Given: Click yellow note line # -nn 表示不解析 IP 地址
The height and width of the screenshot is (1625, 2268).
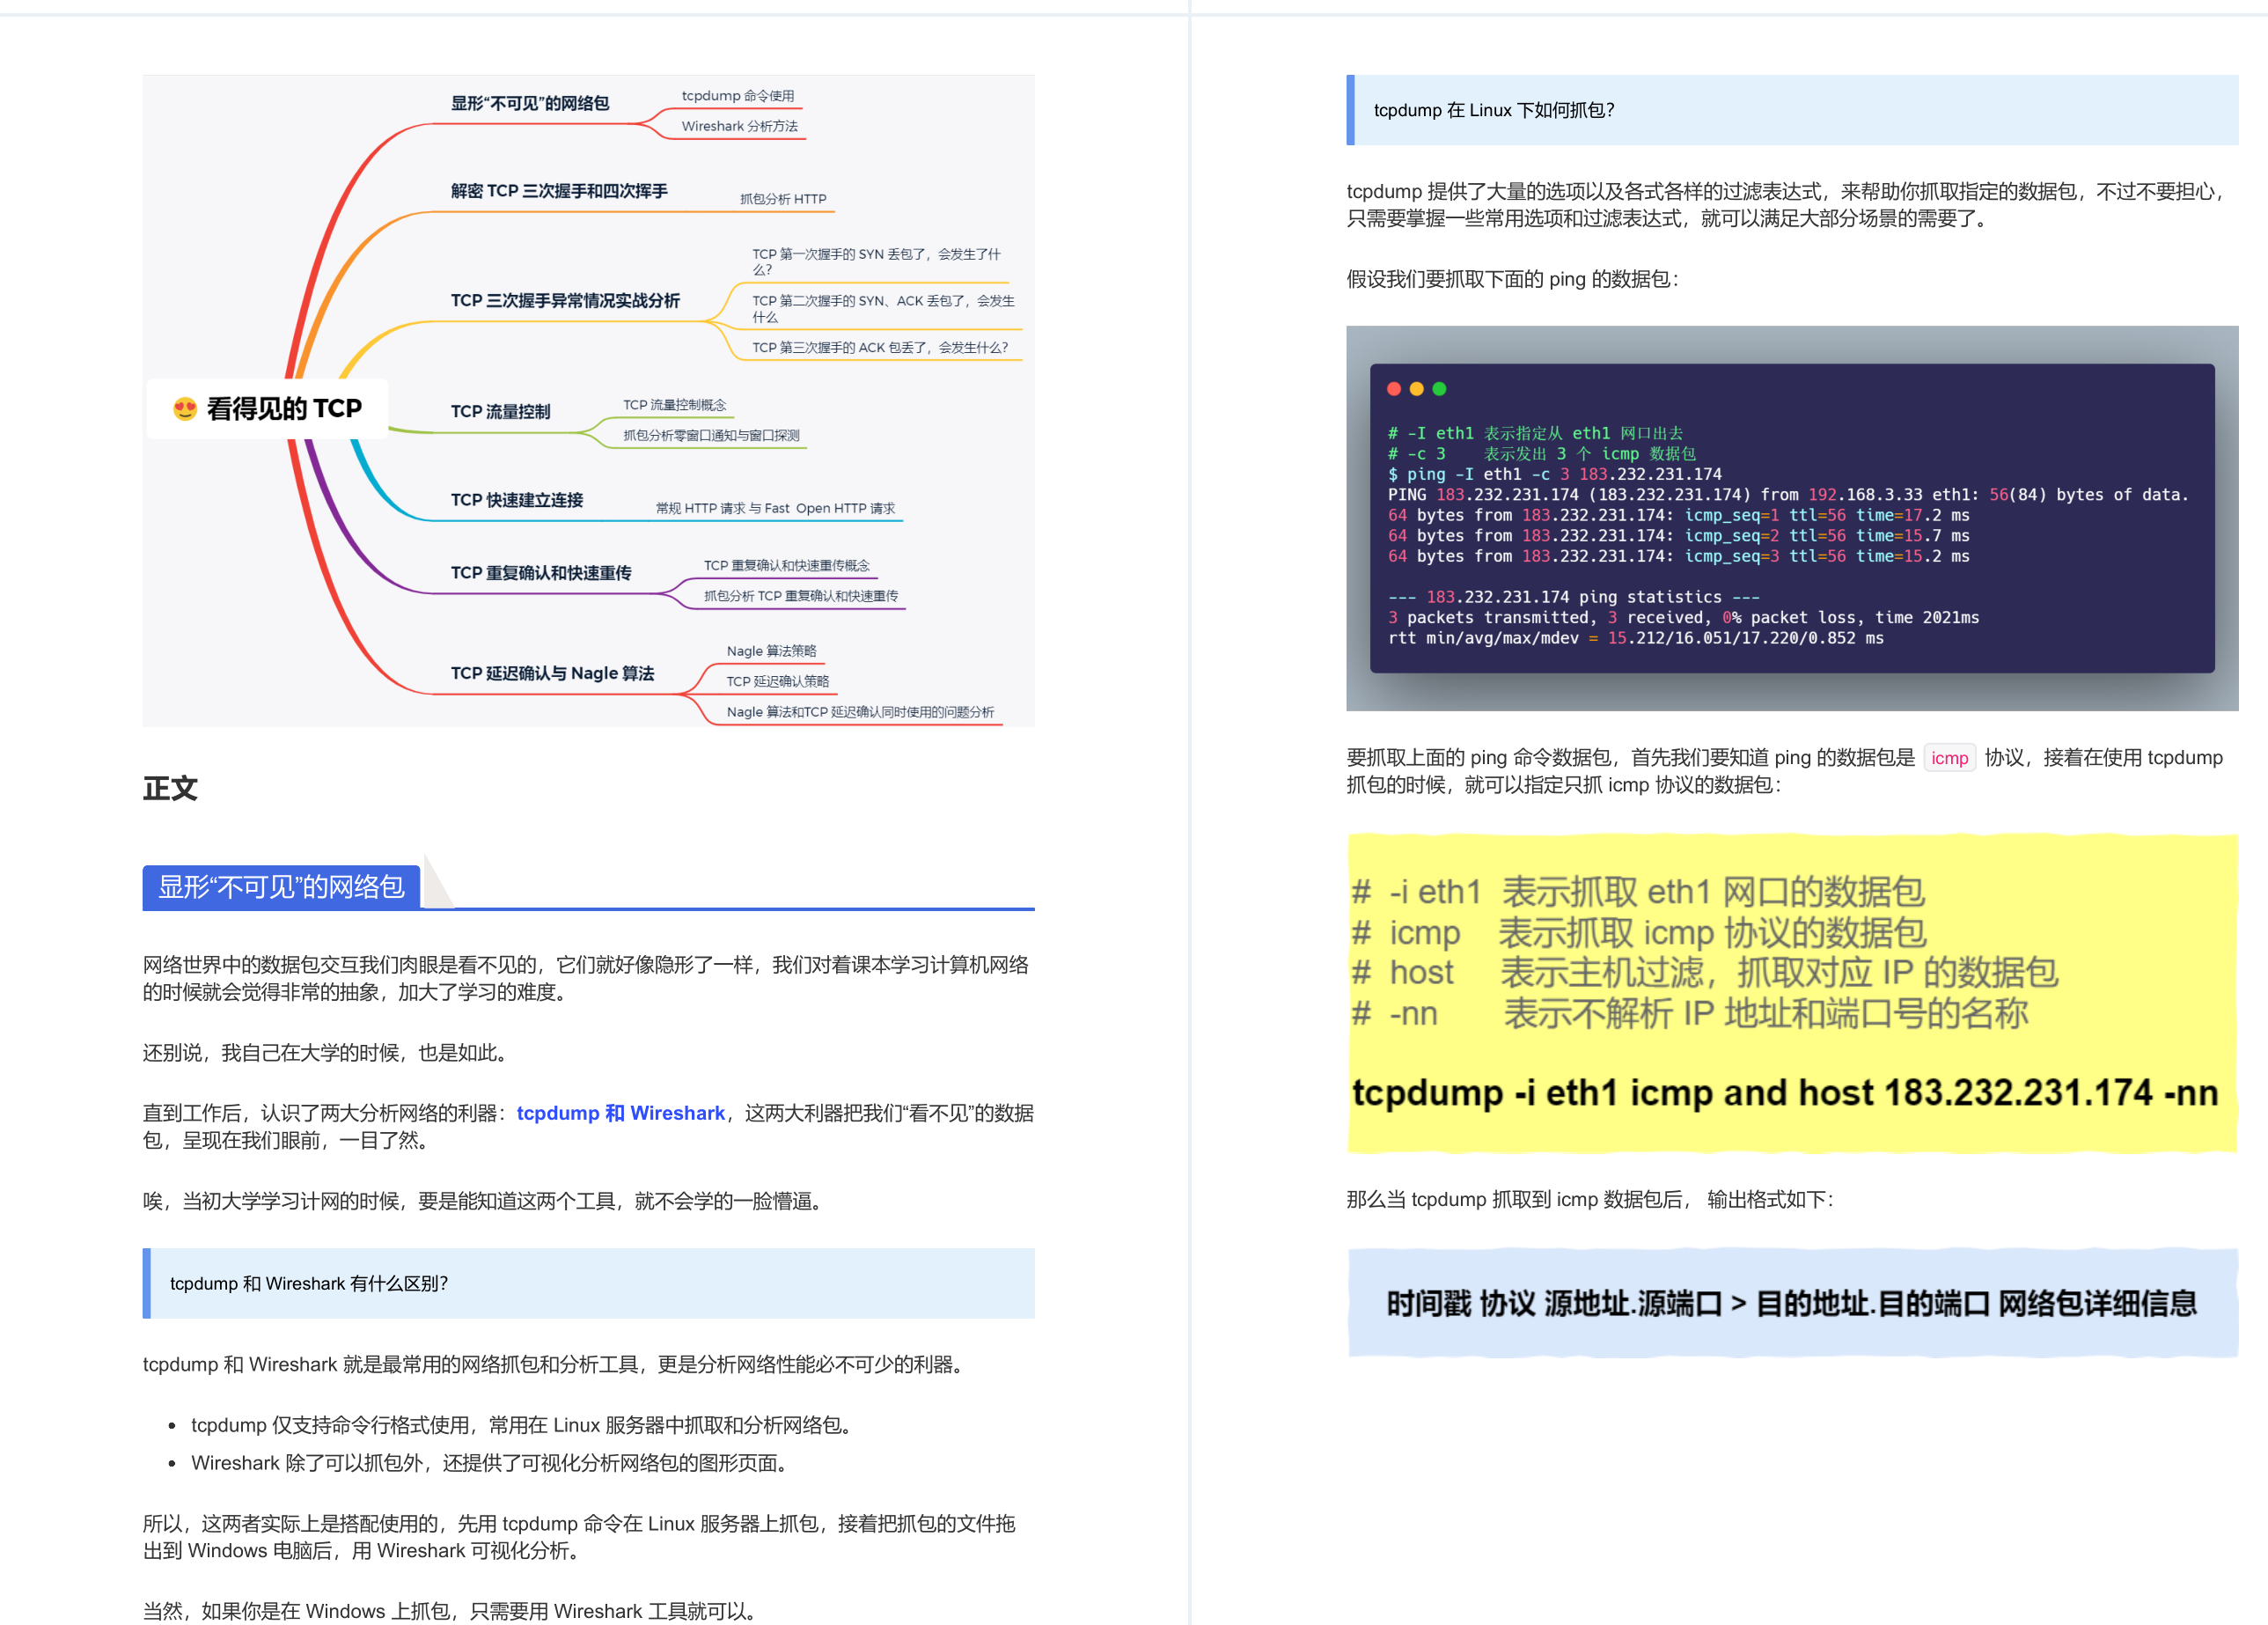Looking at the screenshot, I should pos(1690,1014).
